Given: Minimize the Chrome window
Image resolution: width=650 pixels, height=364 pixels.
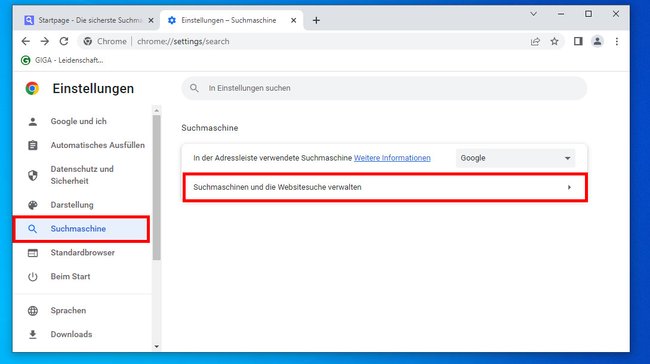Looking at the screenshot, I should (x=561, y=14).
